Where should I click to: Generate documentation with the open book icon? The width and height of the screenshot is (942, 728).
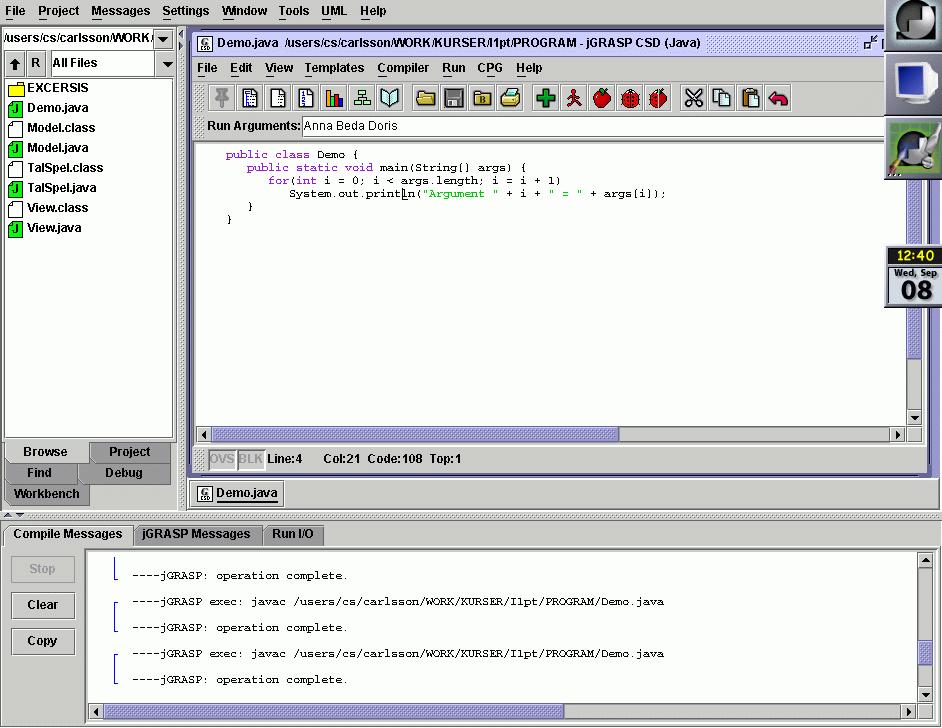coord(390,98)
